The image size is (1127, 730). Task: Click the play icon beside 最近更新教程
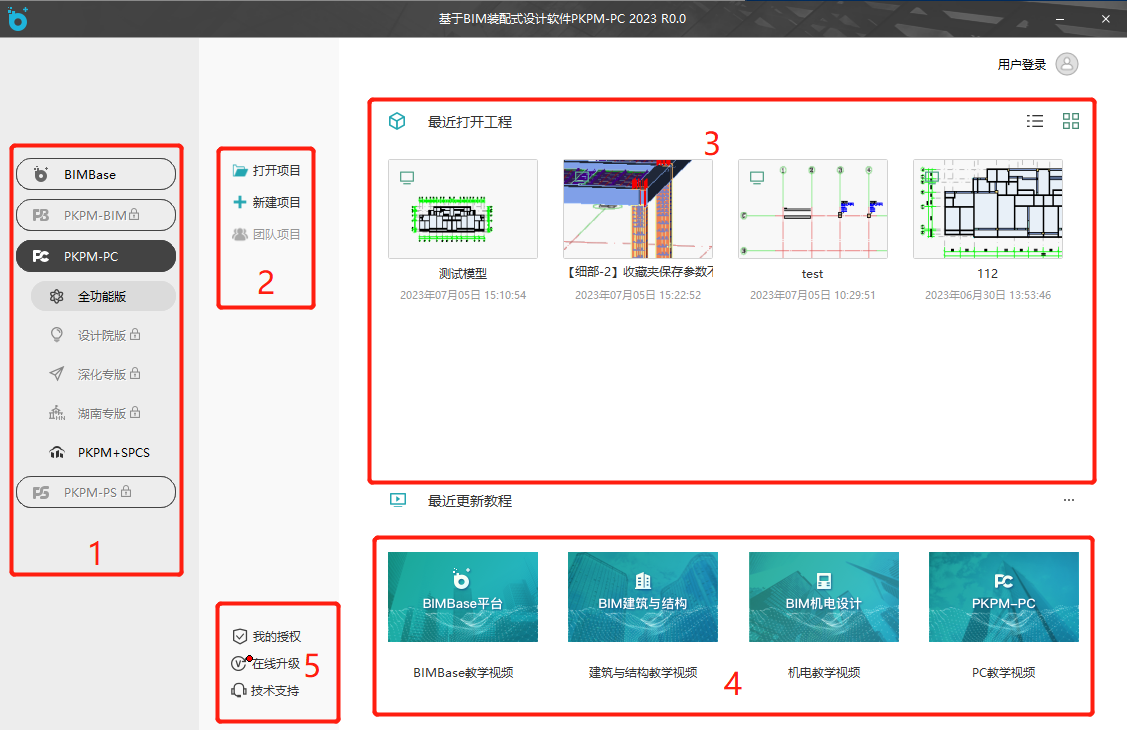(397, 500)
